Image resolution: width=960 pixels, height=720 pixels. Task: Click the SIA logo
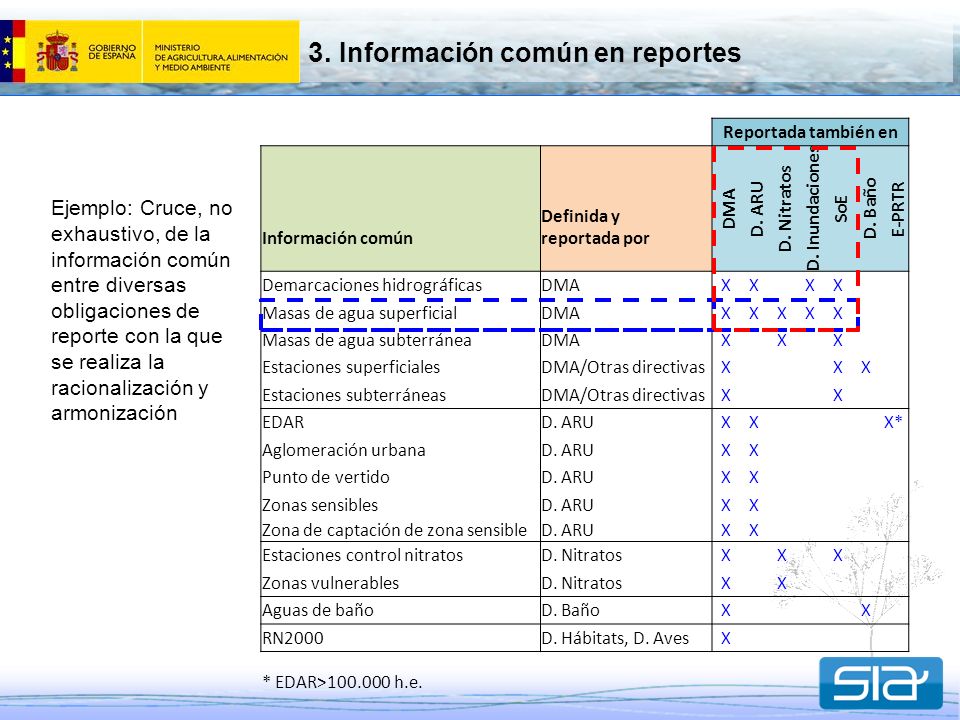(x=880, y=683)
